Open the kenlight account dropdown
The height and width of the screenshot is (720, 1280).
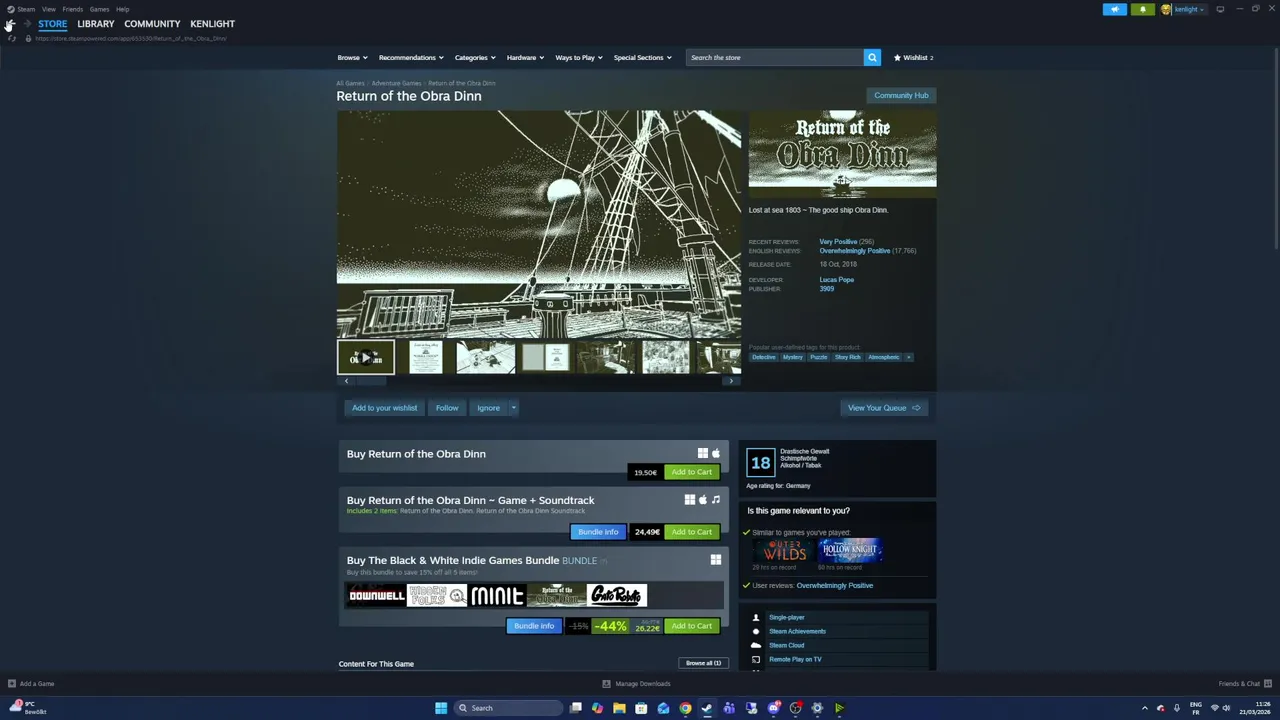pyautogui.click(x=1189, y=9)
